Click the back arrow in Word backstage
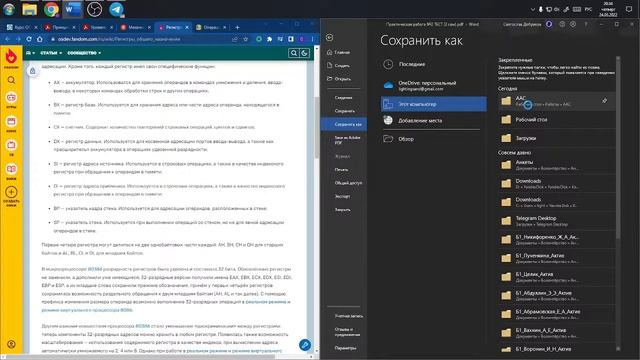 click(330, 38)
